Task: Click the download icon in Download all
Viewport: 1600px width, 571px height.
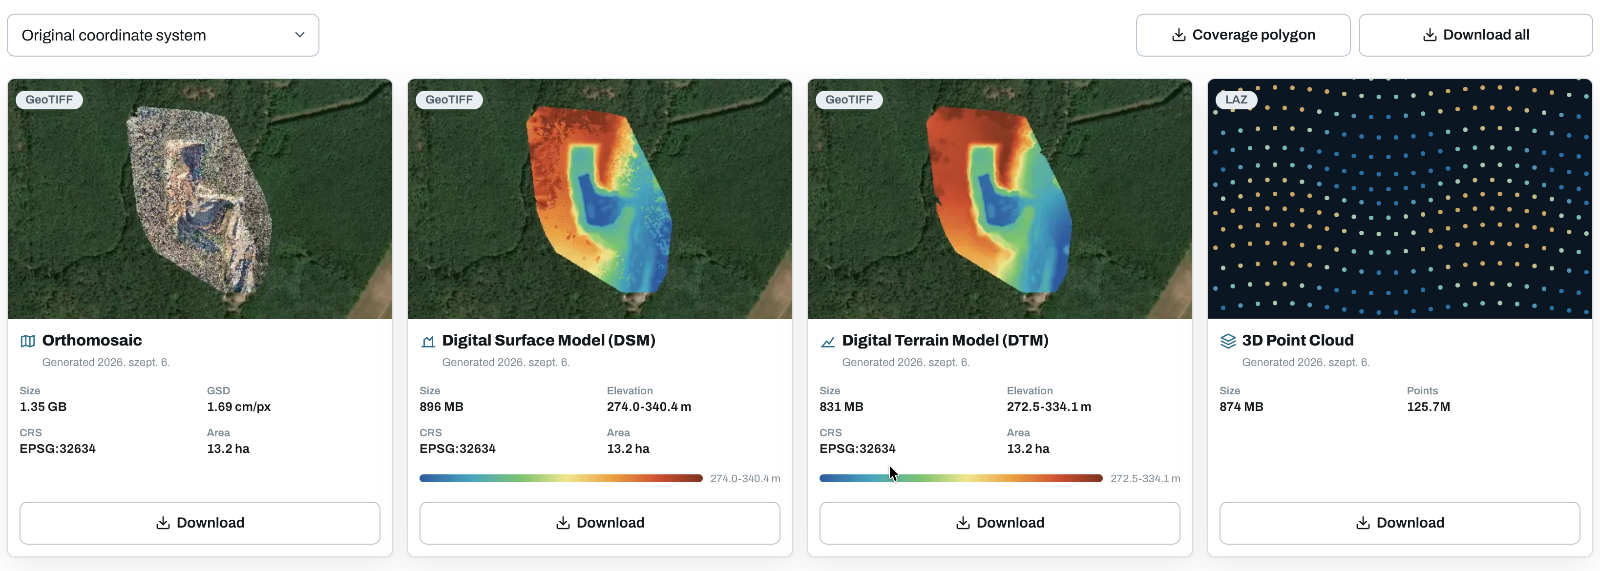Action: pos(1430,35)
